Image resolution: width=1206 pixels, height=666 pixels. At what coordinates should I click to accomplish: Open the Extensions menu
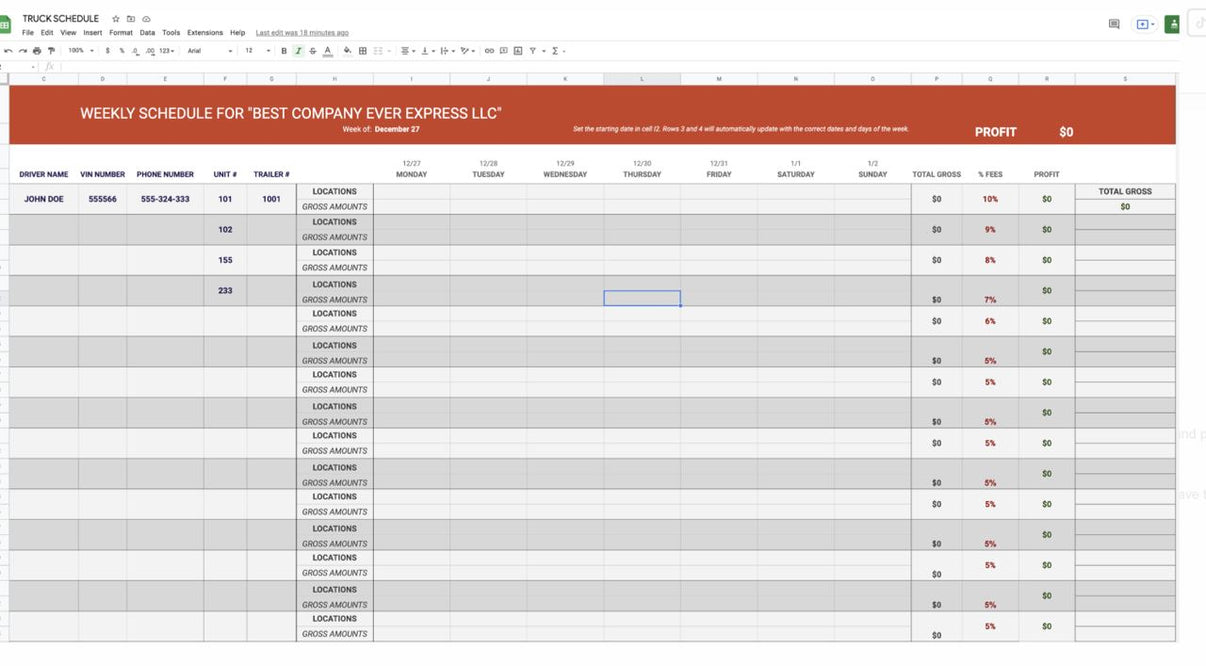pyautogui.click(x=204, y=32)
